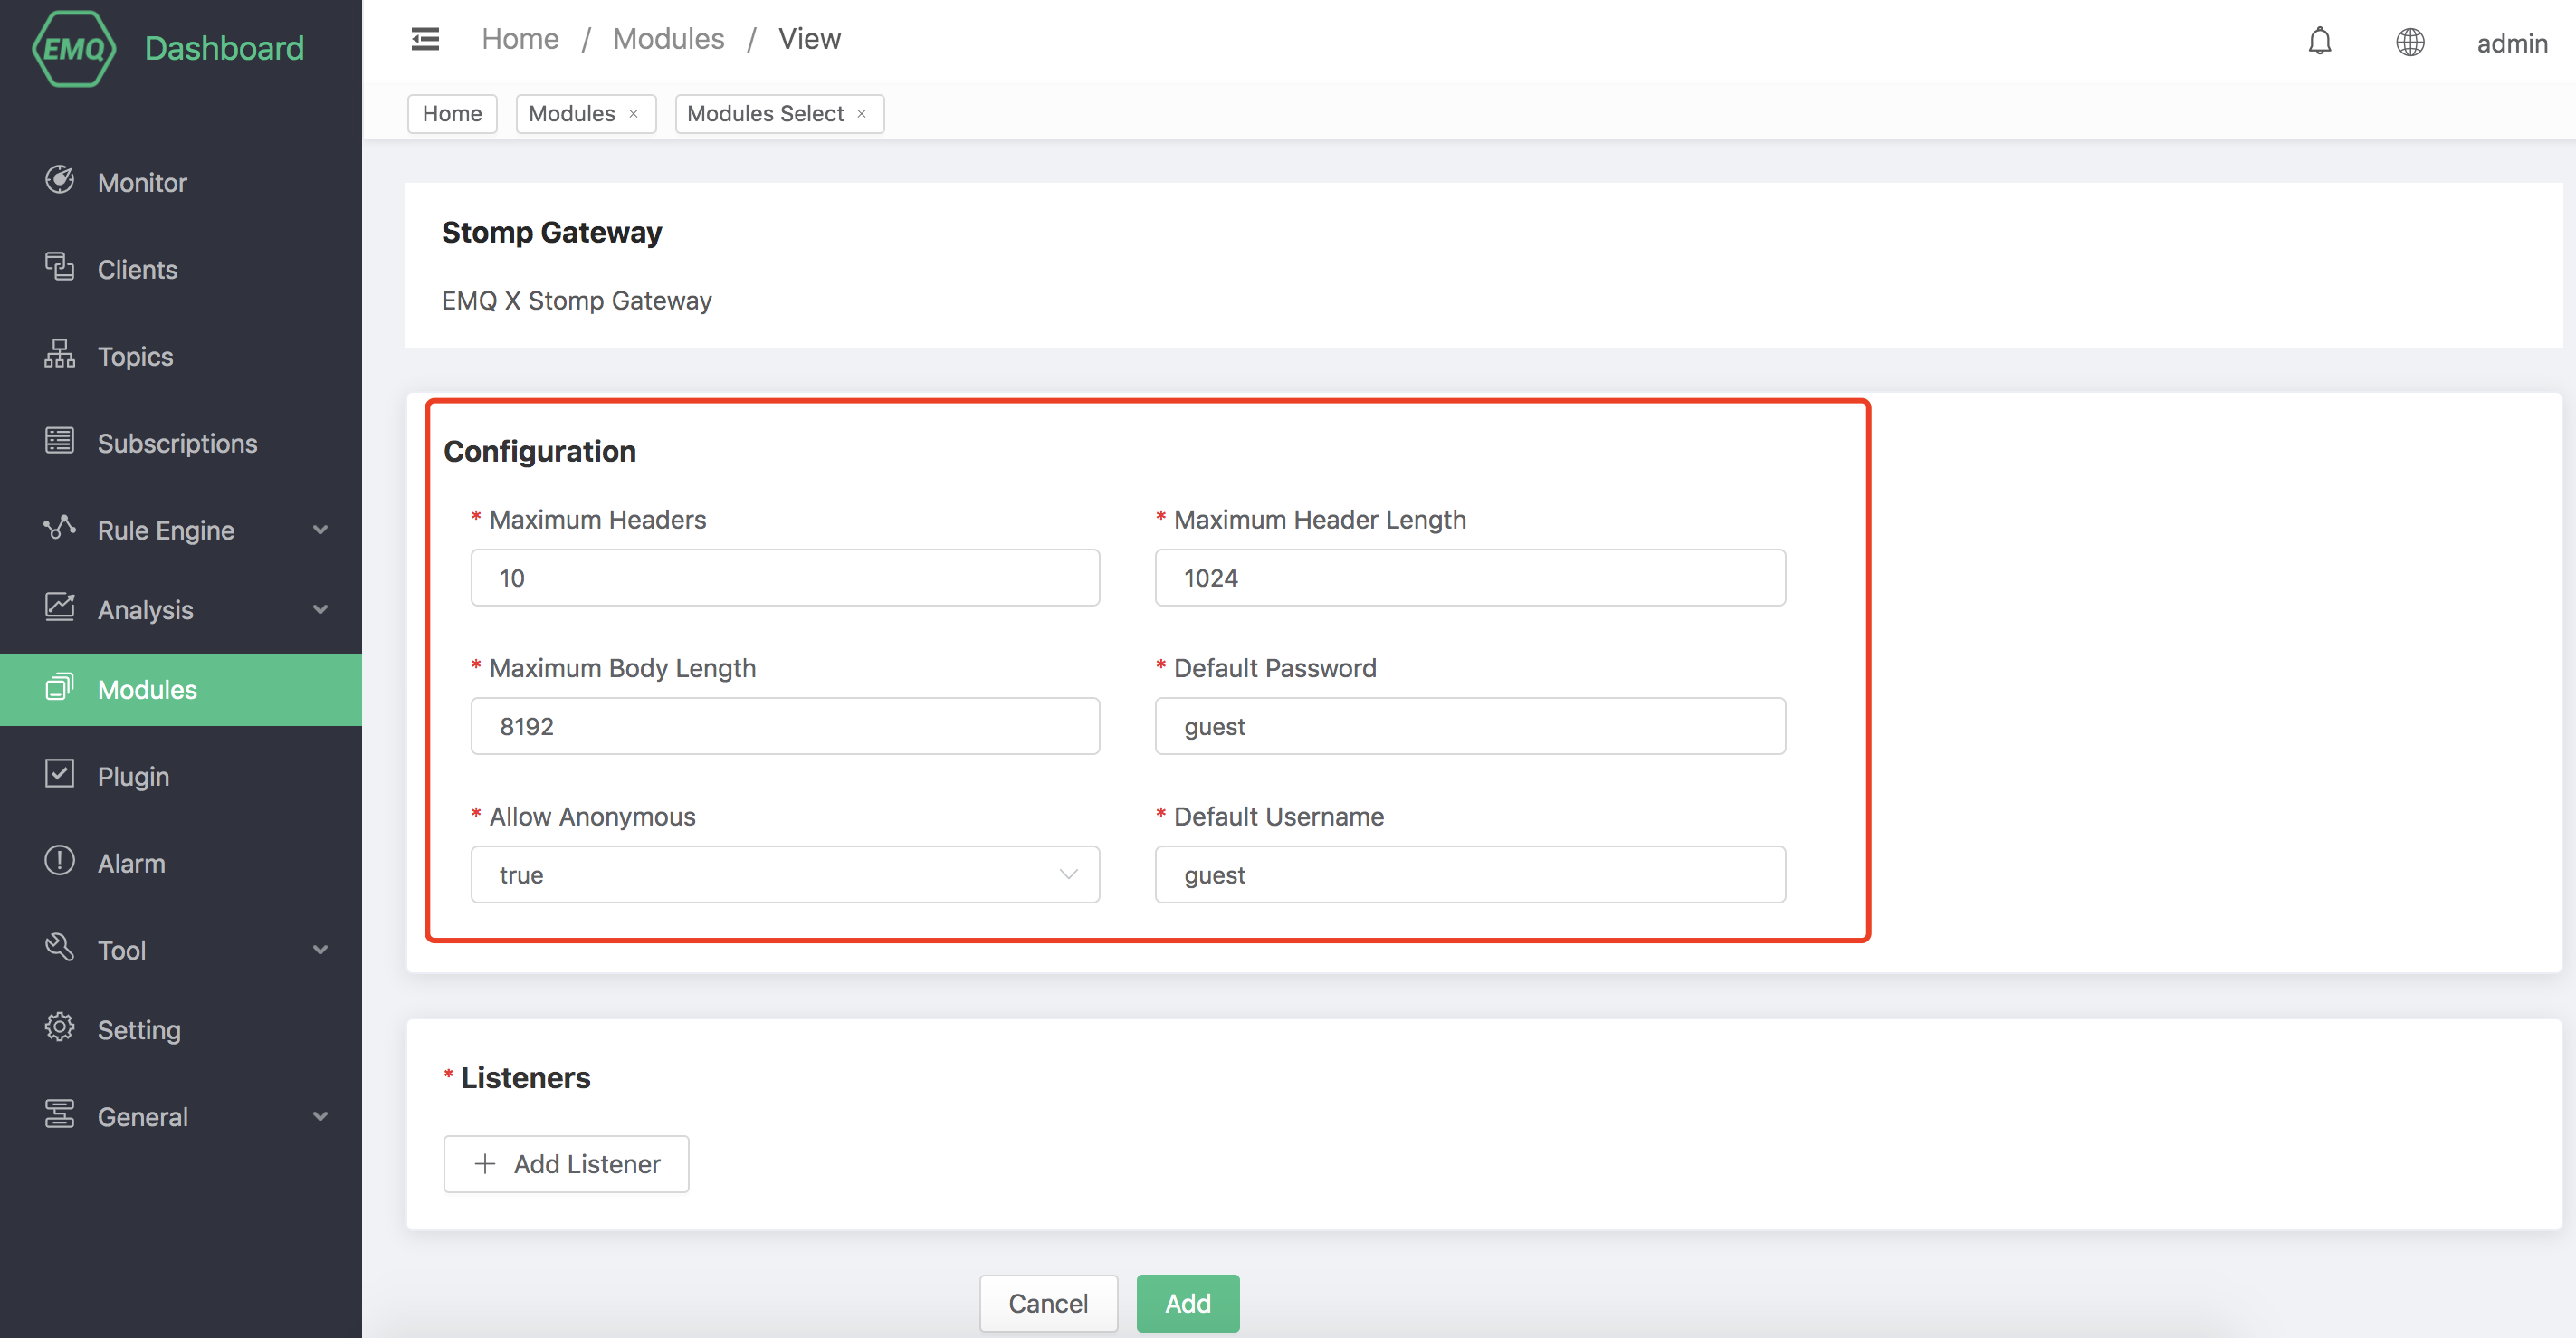This screenshot has height=1338, width=2576.
Task: Click the Alarm exclamation icon
Action: [x=59, y=861]
